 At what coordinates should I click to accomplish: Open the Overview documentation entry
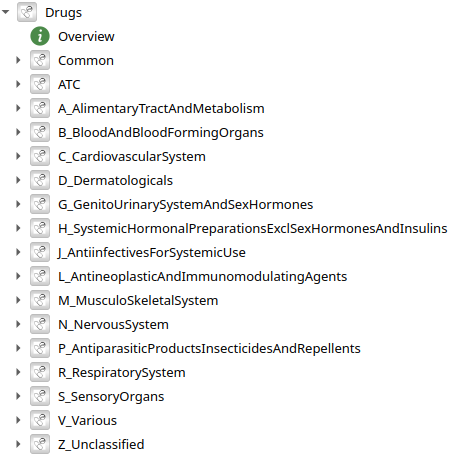pos(86,37)
